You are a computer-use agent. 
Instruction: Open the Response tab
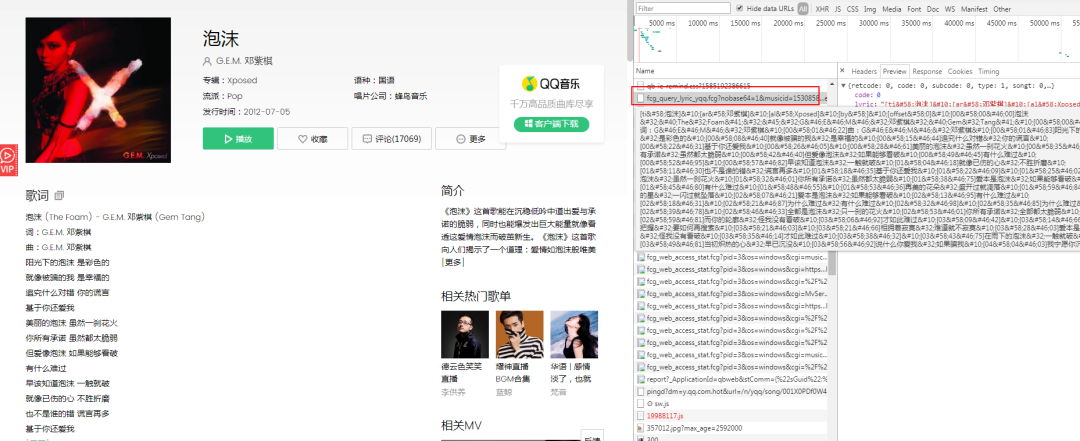(x=927, y=71)
